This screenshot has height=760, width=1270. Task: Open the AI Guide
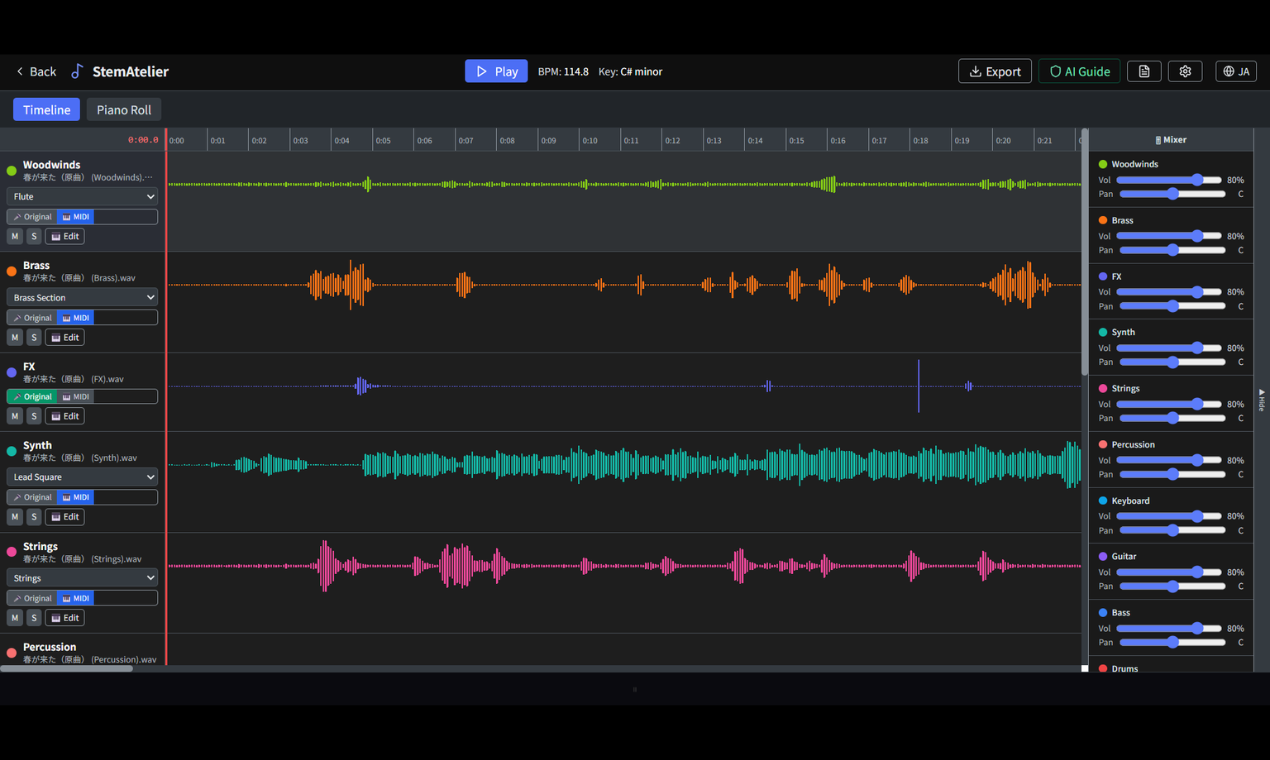coord(1079,71)
